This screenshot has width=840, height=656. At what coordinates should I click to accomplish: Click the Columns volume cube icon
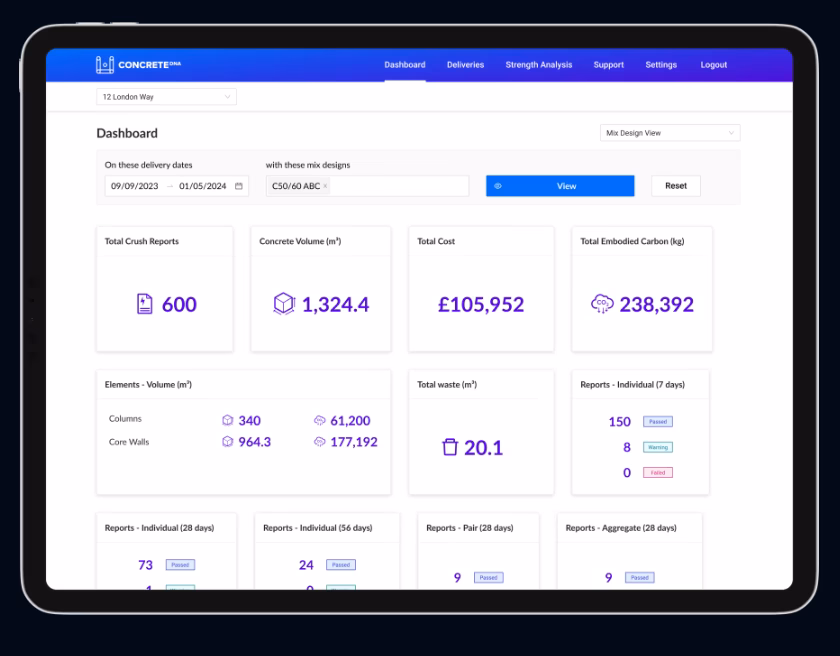point(227,421)
